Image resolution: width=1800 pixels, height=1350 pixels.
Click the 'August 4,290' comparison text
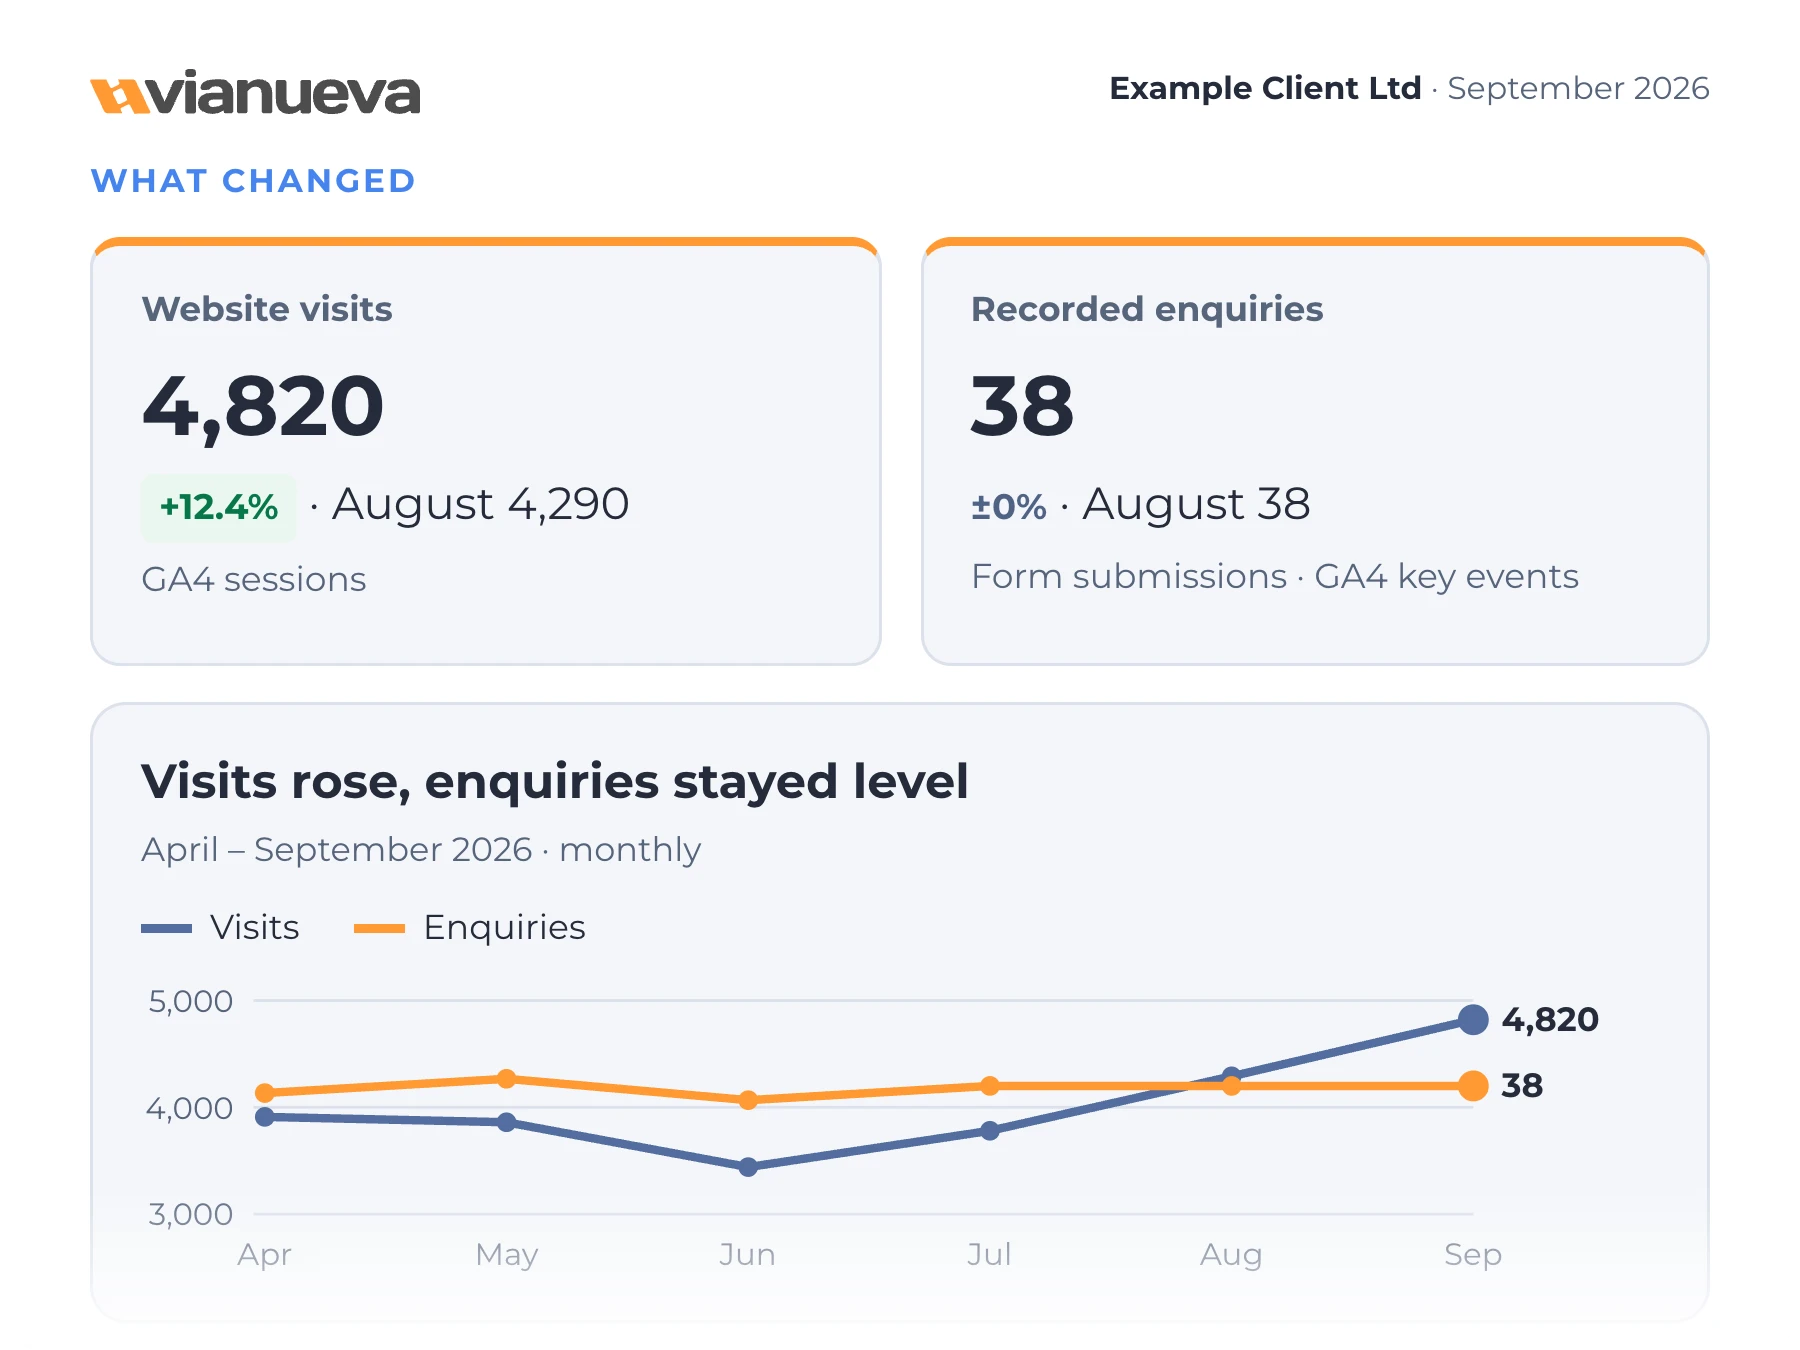click(x=481, y=504)
